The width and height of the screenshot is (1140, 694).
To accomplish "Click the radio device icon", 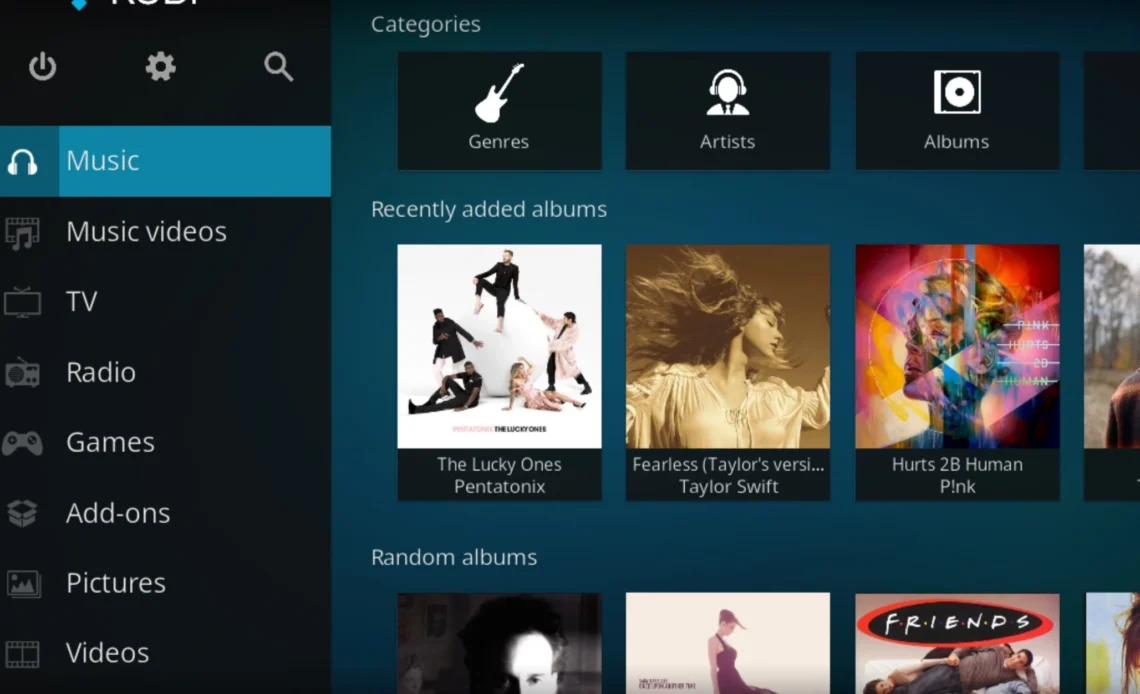I will pyautogui.click(x=23, y=372).
